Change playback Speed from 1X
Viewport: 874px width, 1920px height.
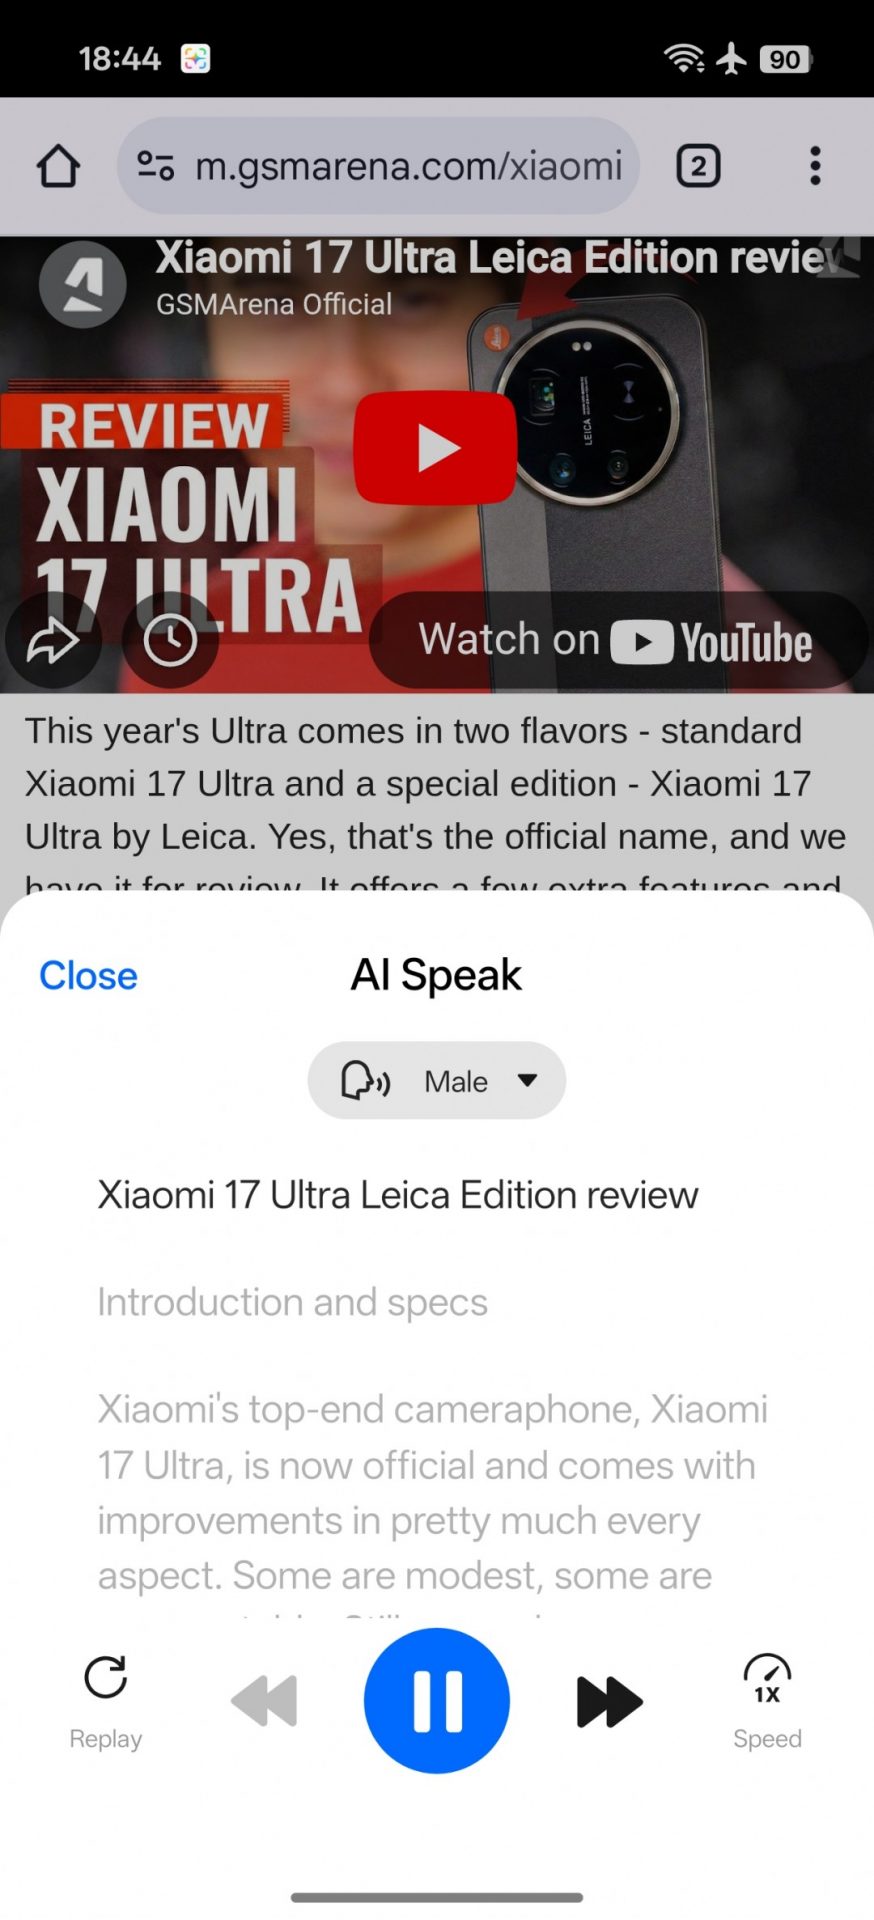(767, 1702)
